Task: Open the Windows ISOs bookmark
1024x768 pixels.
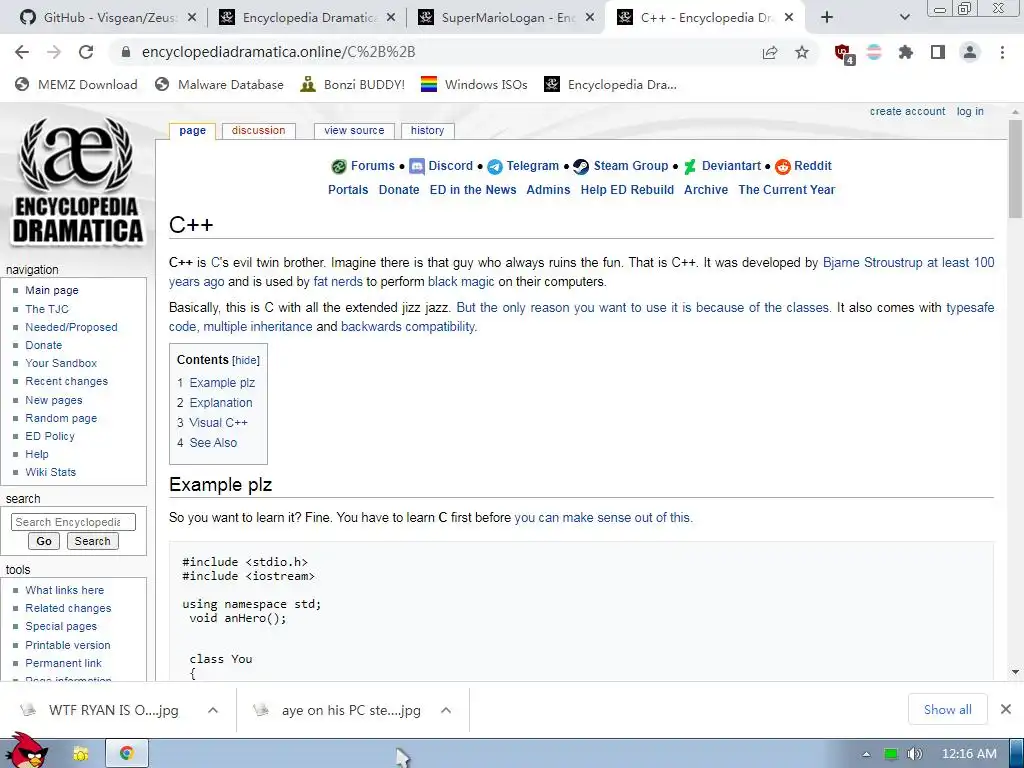Action: tap(474, 84)
